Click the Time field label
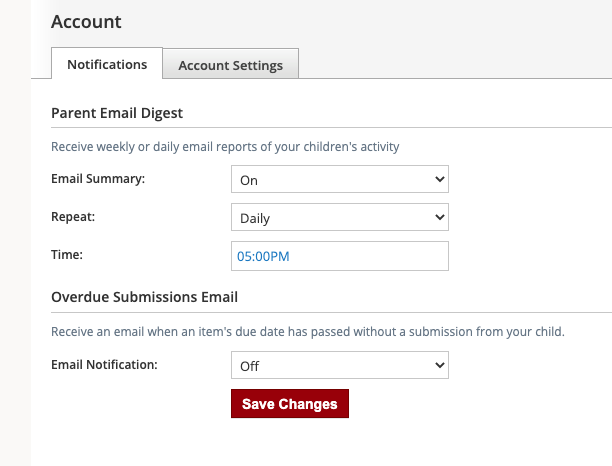This screenshot has width=612, height=466. pyautogui.click(x=67, y=254)
